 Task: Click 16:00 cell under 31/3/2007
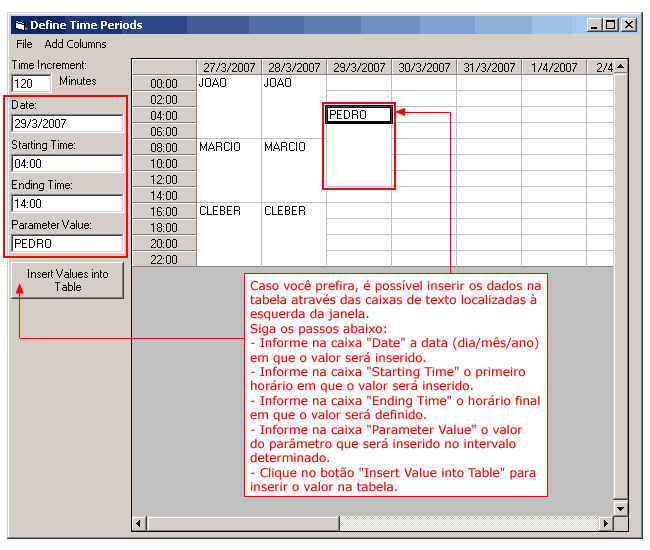click(489, 211)
